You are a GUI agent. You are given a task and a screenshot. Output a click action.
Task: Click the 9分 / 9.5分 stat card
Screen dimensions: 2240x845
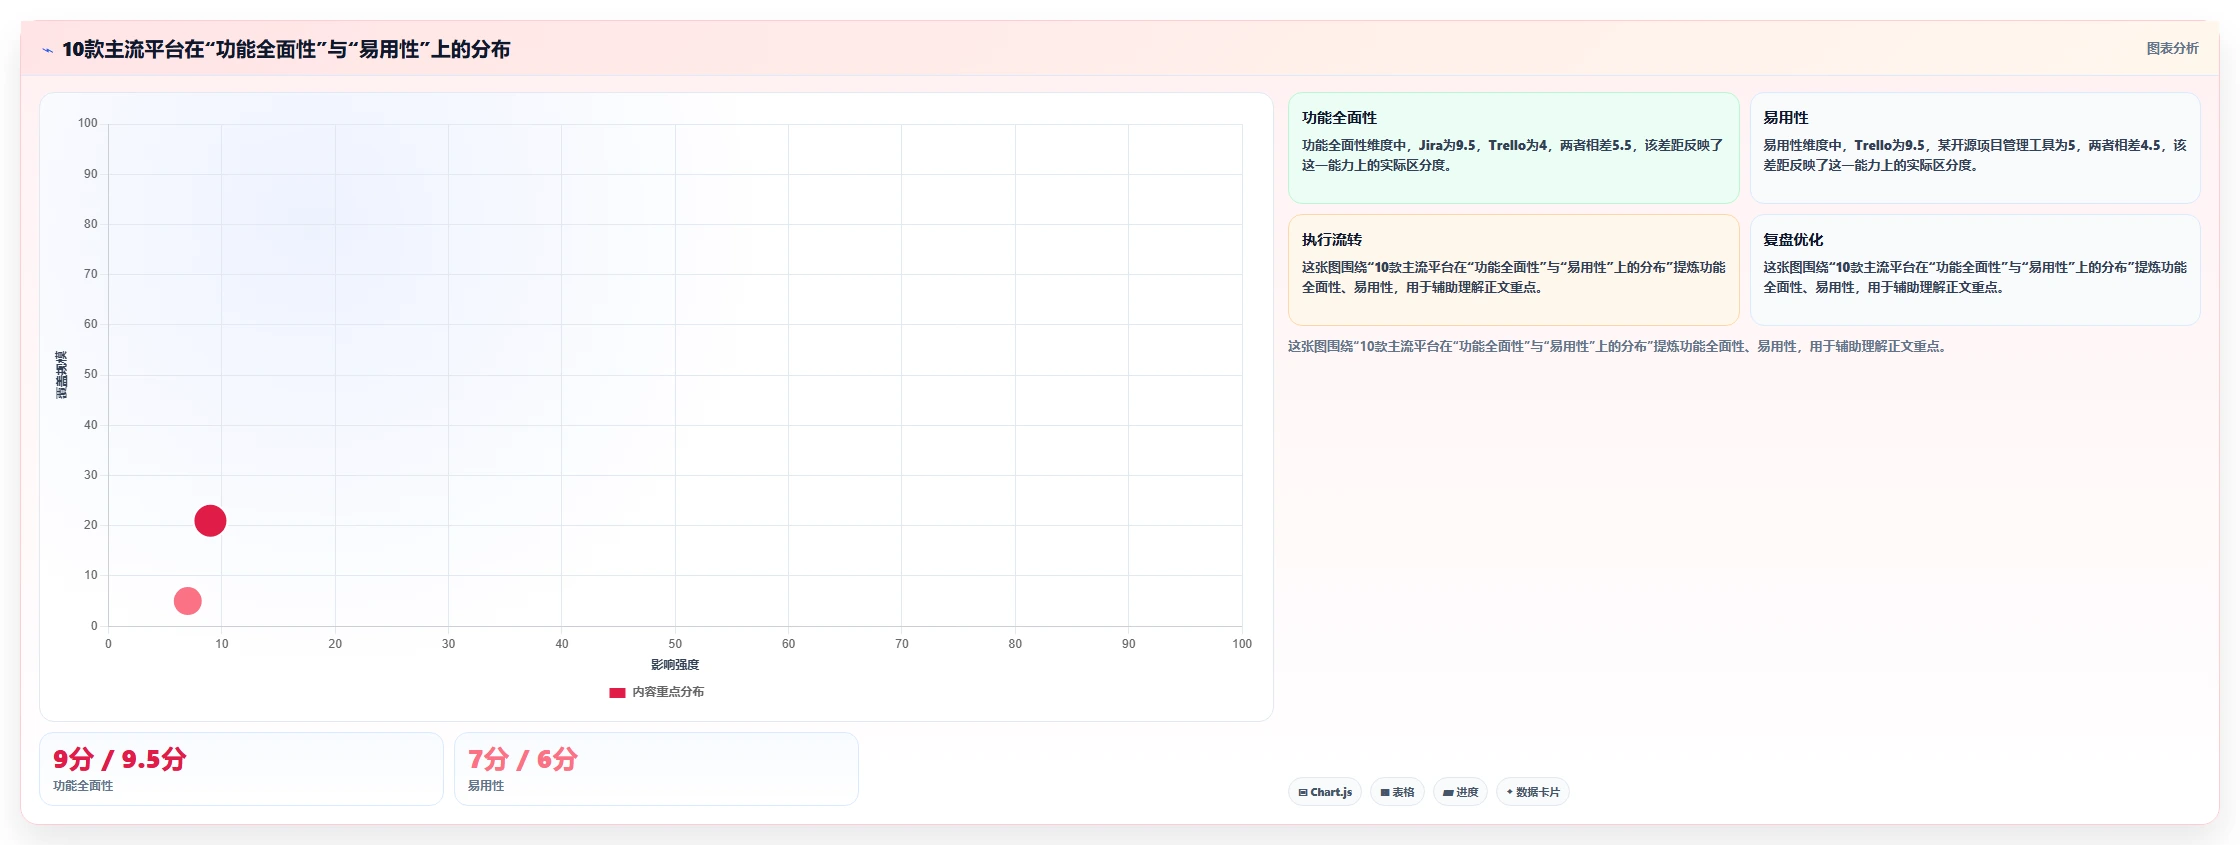point(241,769)
